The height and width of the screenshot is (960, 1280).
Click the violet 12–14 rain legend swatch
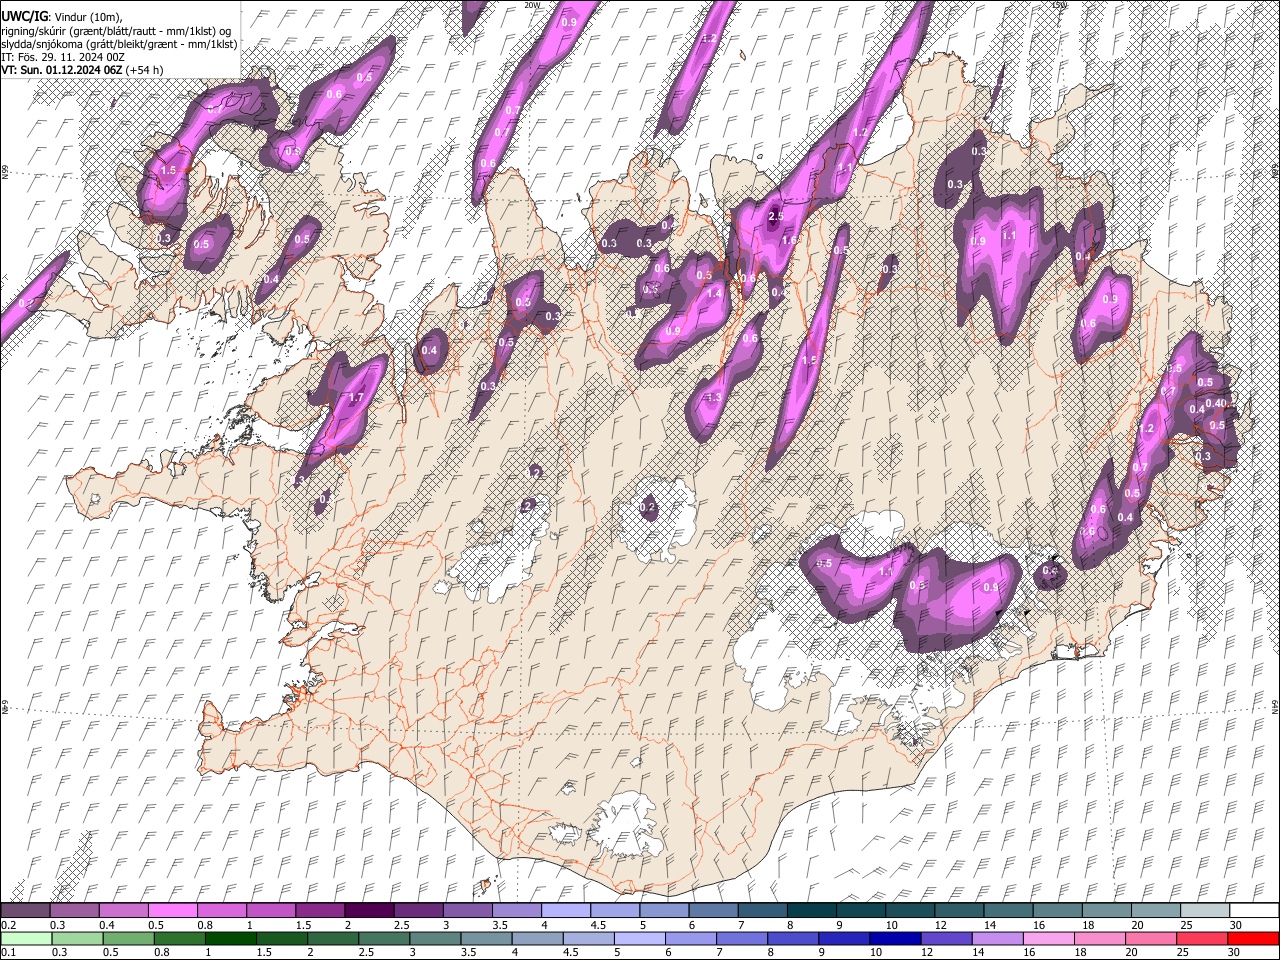(x=946, y=938)
